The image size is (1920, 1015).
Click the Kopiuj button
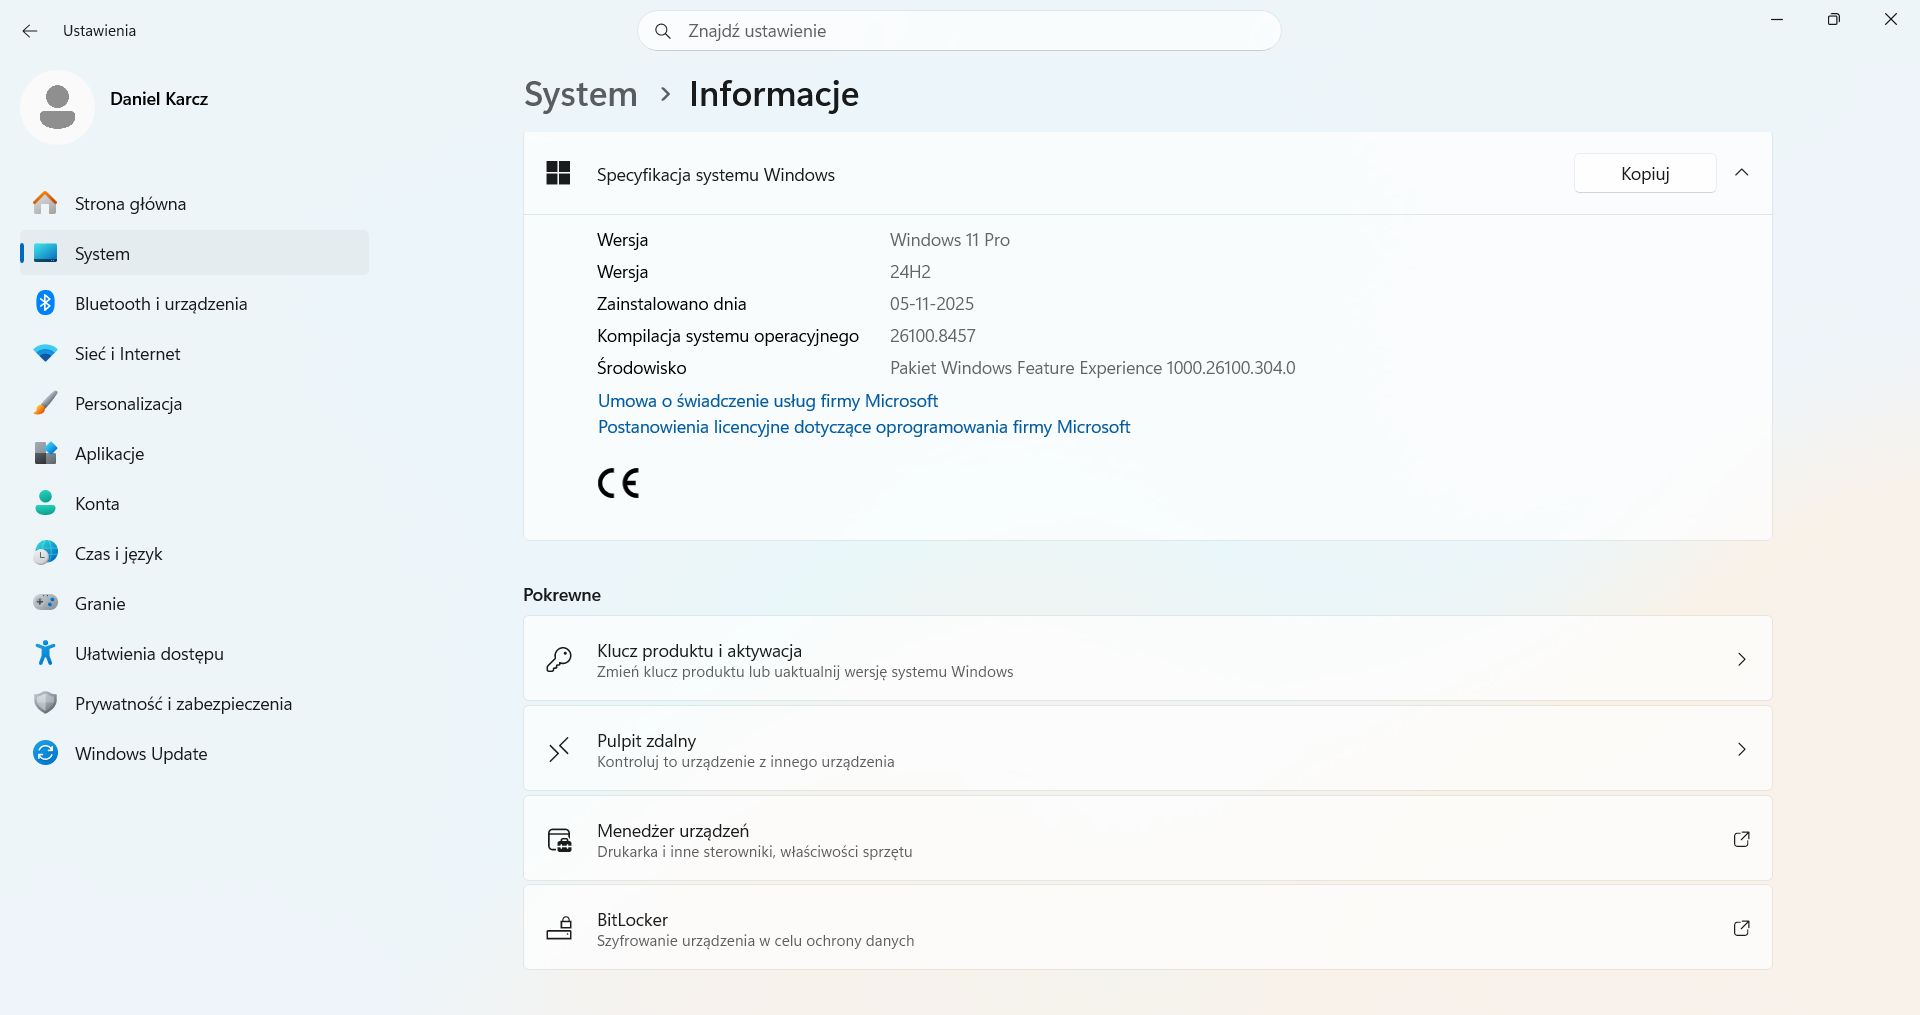[1645, 173]
